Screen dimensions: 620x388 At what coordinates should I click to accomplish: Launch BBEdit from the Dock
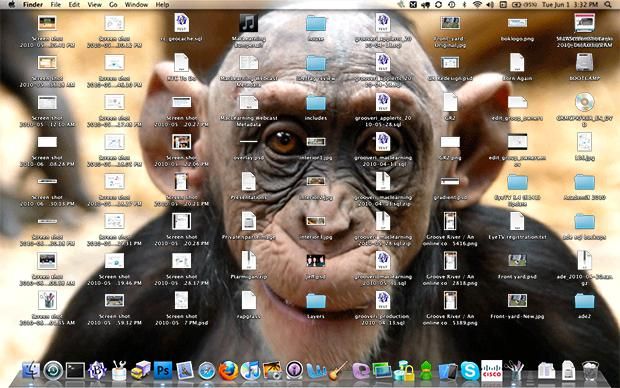pyautogui.click(x=97, y=371)
